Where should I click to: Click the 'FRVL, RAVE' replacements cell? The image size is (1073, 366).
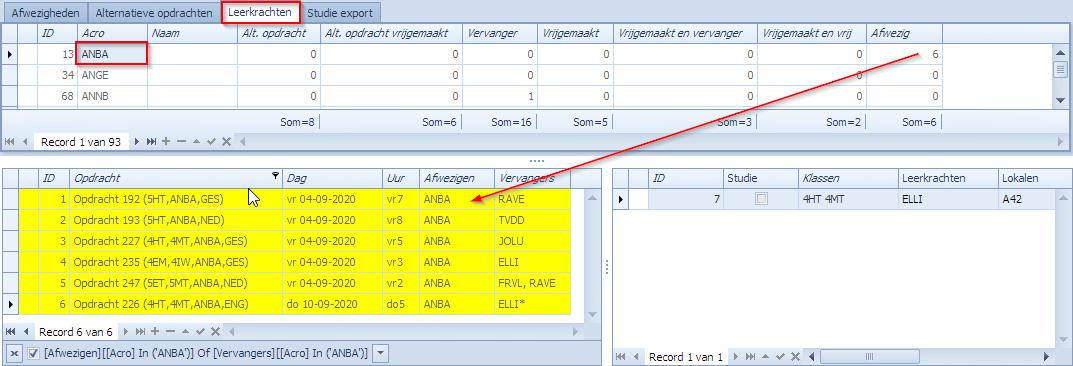pos(532,283)
